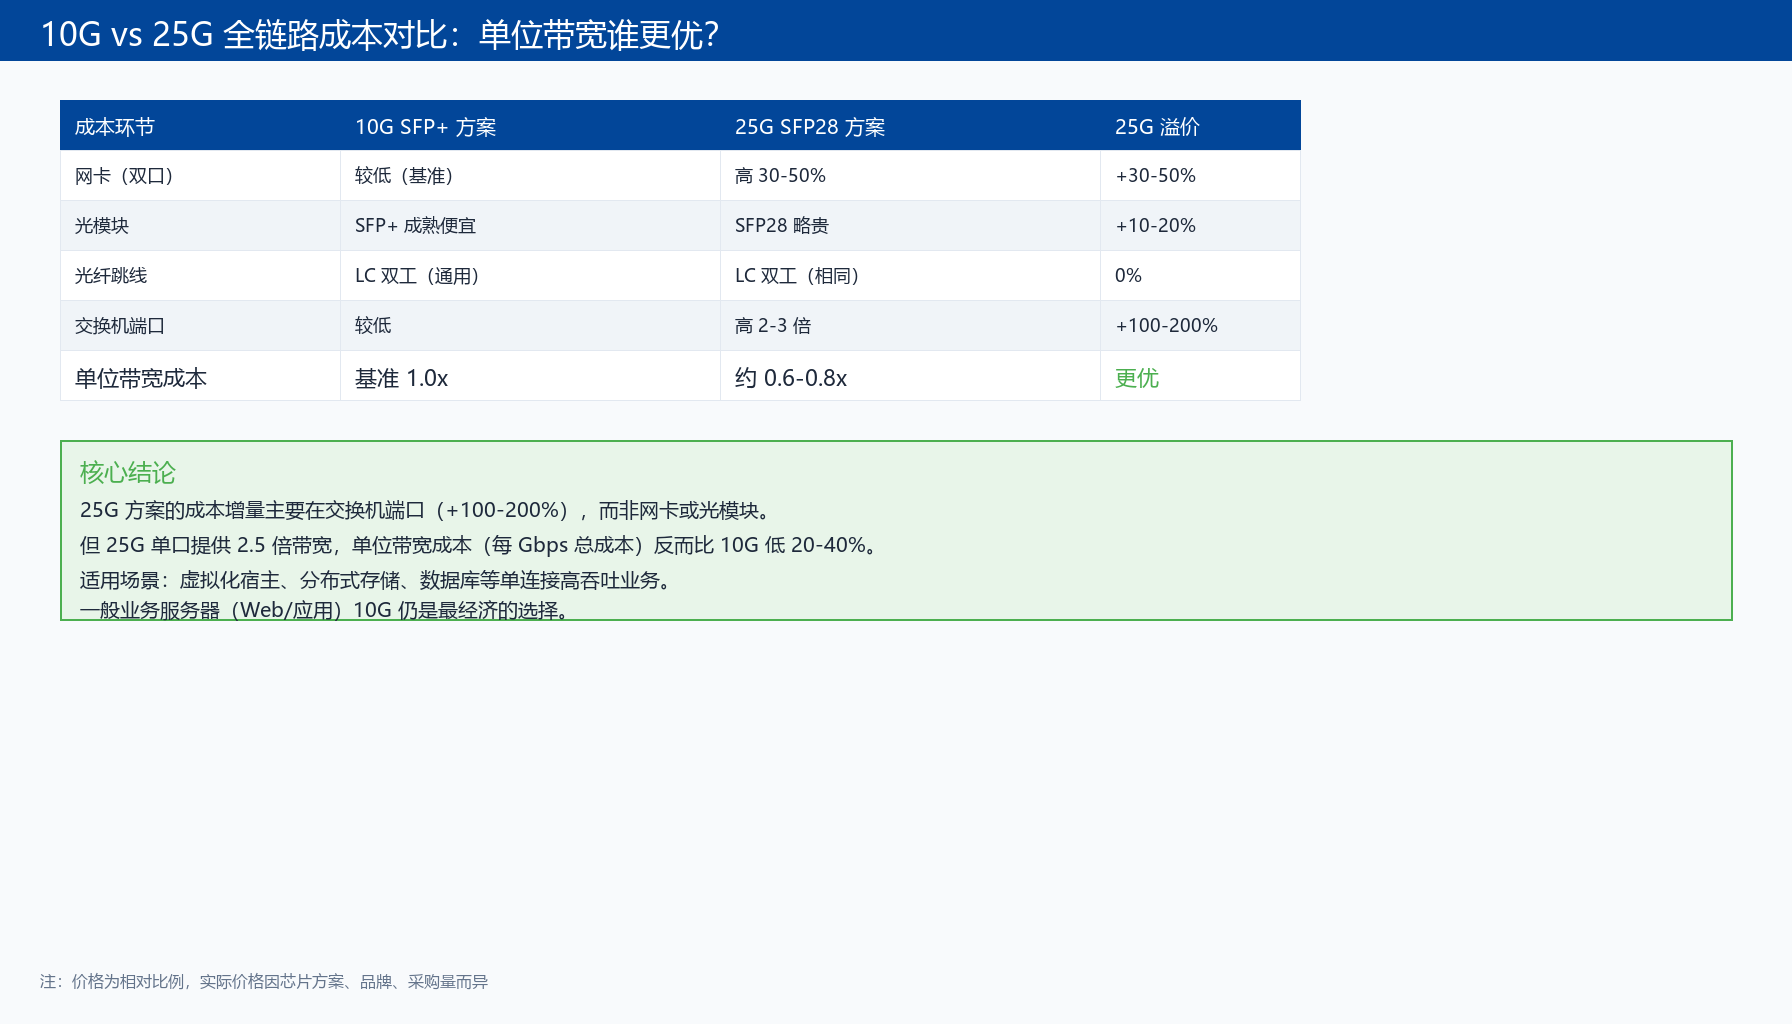1792x1024 pixels.
Task: Click the 约 0.6-0.8x cell
Action: [910, 376]
